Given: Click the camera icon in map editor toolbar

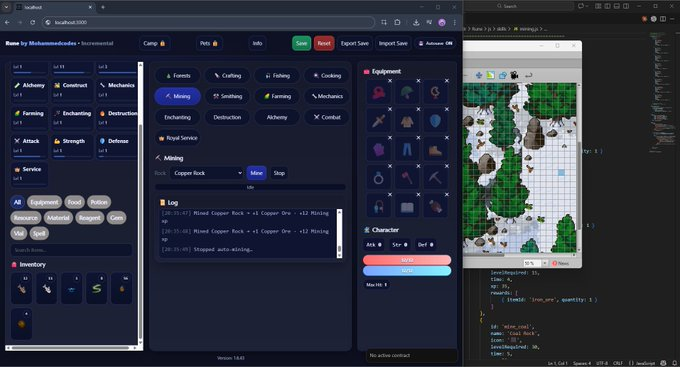Looking at the screenshot, I should [514, 75].
